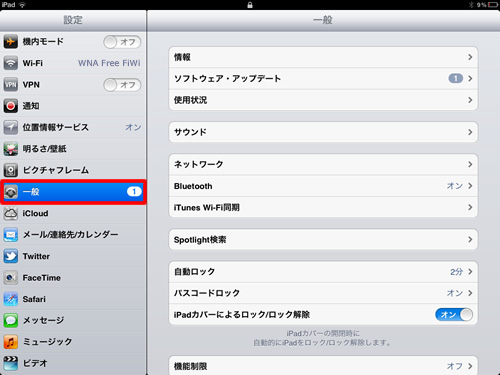Tap オン value on パスコードロック row
The image size is (500, 375).
click(455, 293)
